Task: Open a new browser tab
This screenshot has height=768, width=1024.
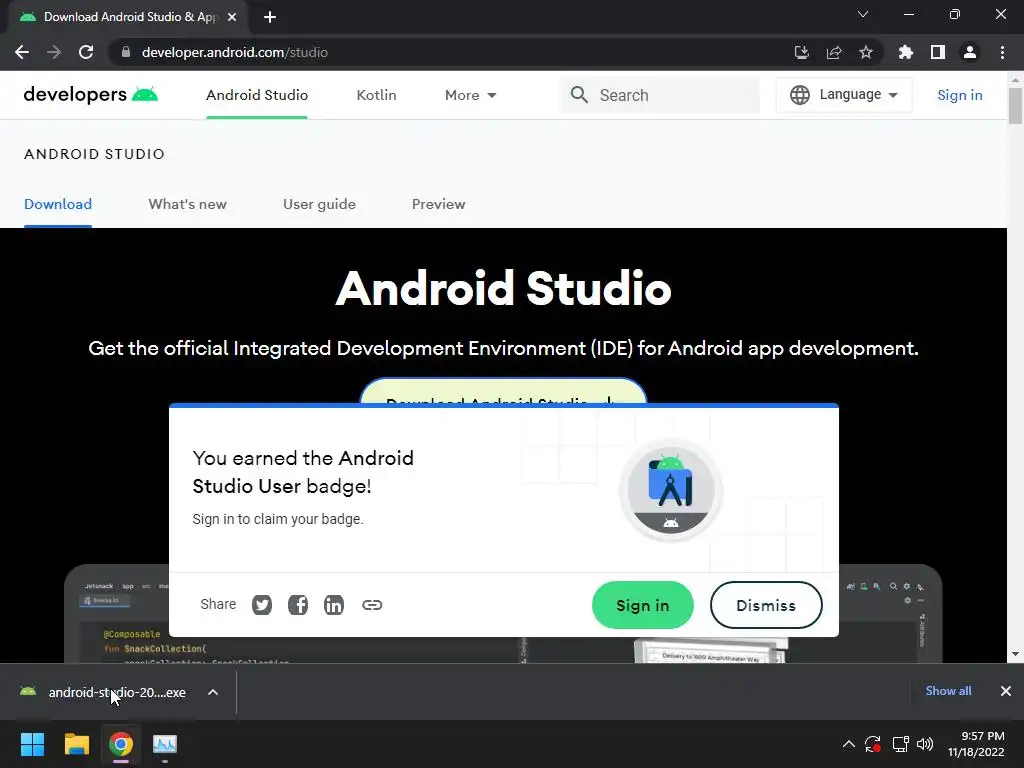Action: (270, 17)
